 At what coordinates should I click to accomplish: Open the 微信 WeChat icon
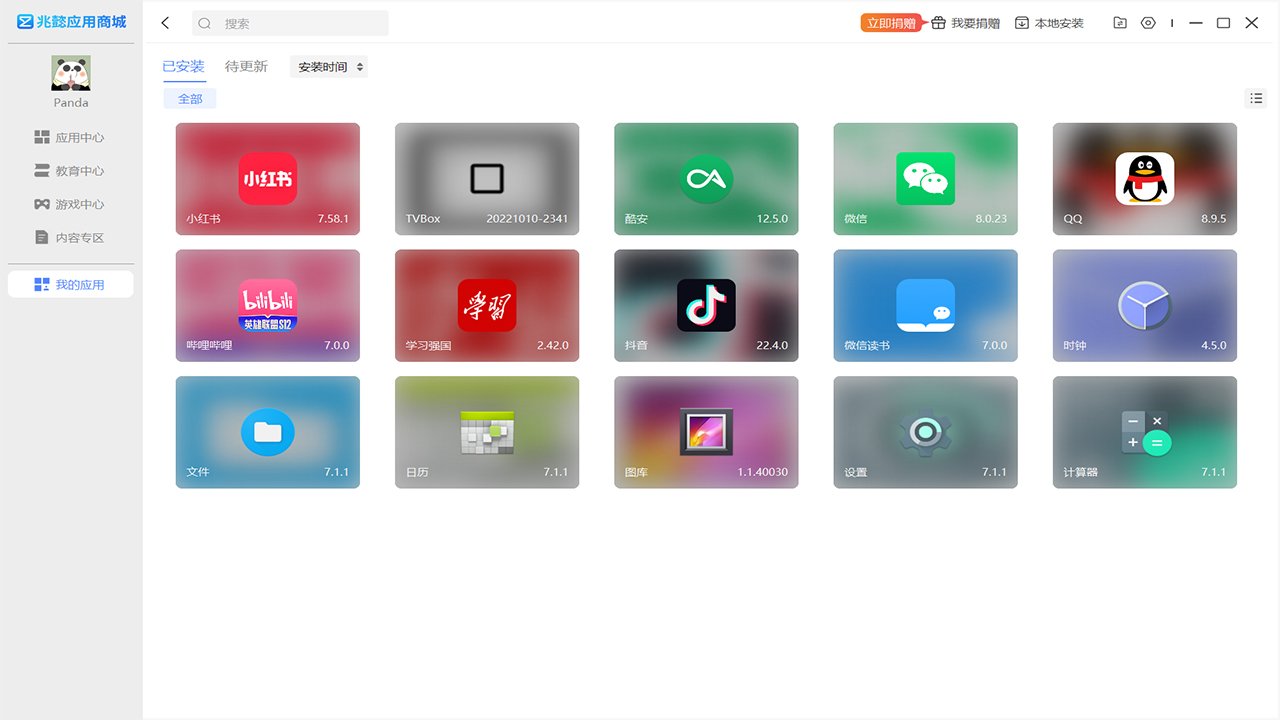pyautogui.click(x=925, y=179)
